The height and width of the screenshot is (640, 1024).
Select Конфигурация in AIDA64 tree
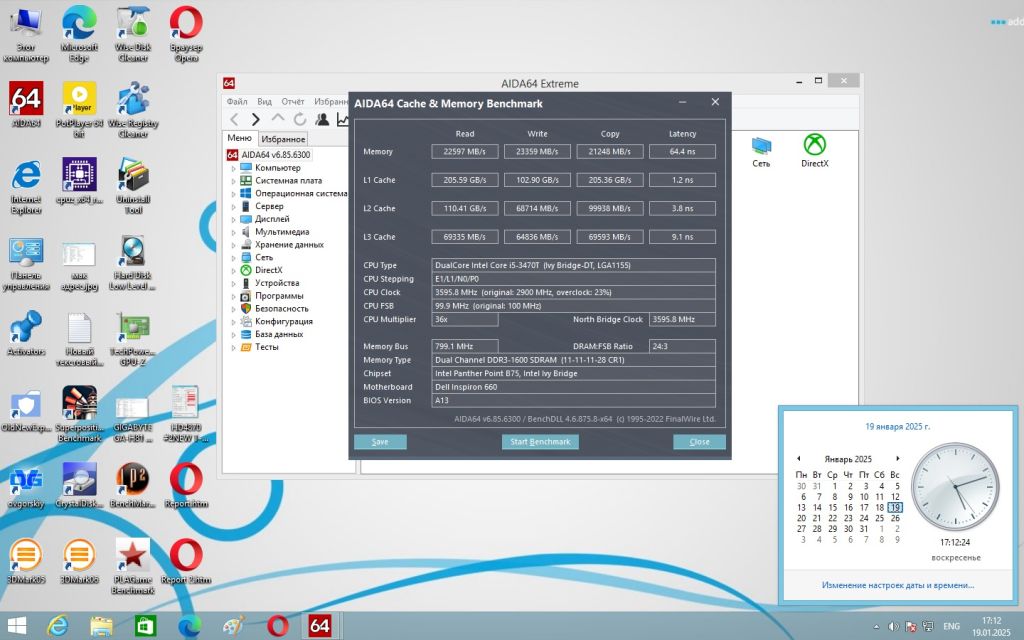(x=283, y=321)
